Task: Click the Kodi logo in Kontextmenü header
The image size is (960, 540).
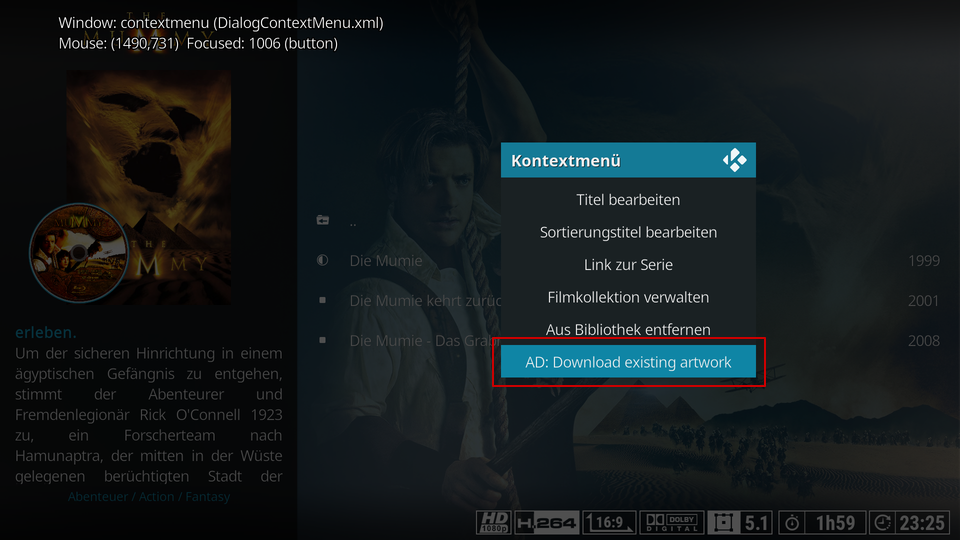Action: 734,160
